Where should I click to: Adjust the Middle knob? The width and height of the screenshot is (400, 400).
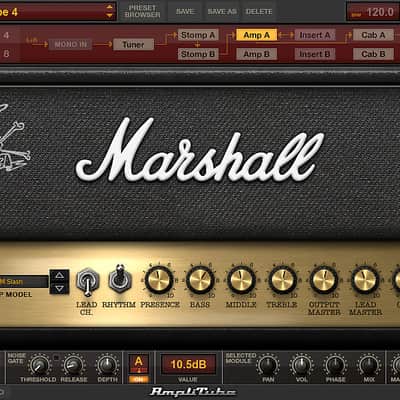coord(241,280)
